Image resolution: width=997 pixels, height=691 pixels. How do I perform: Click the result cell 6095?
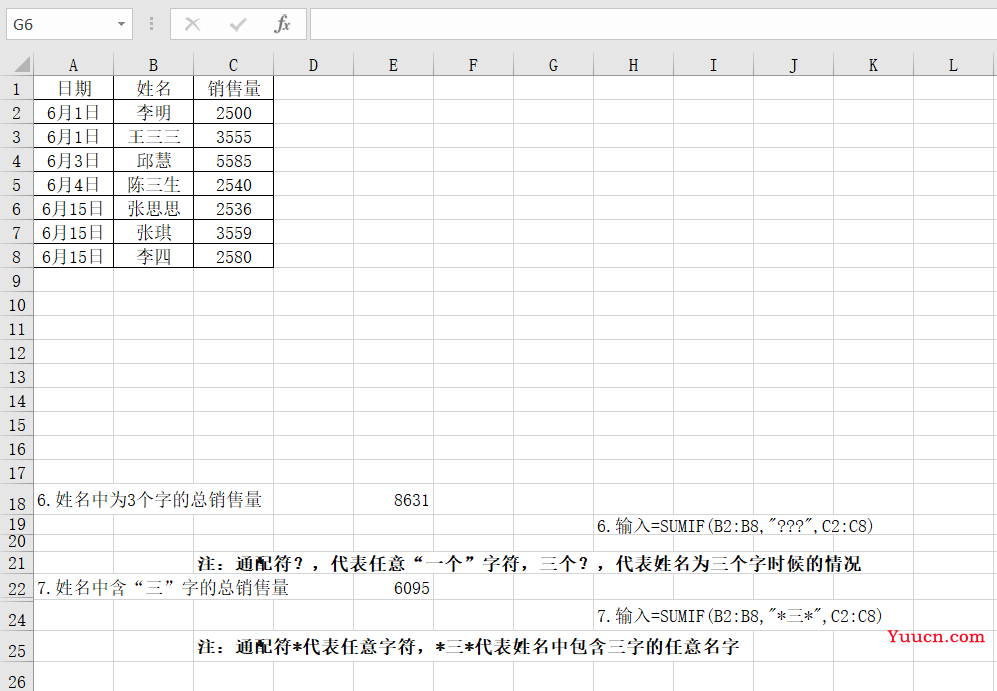[x=394, y=588]
